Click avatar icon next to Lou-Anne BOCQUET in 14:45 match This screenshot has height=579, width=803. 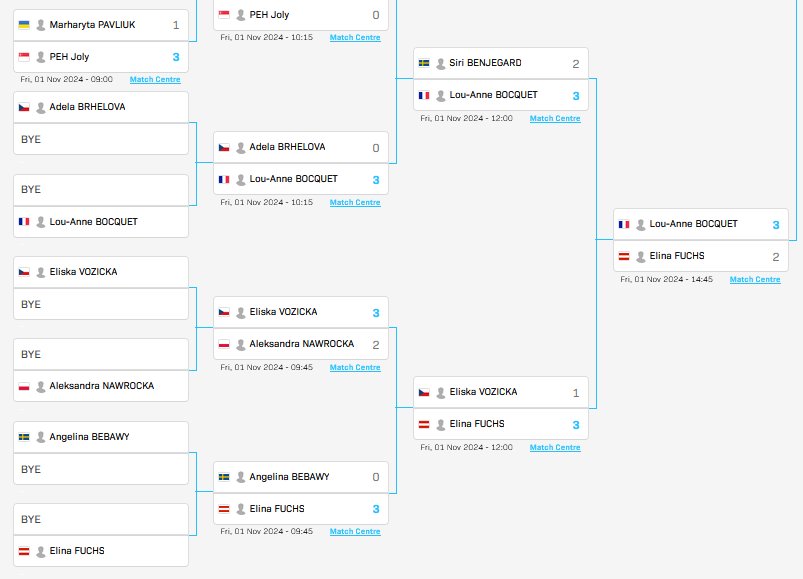[x=641, y=225]
